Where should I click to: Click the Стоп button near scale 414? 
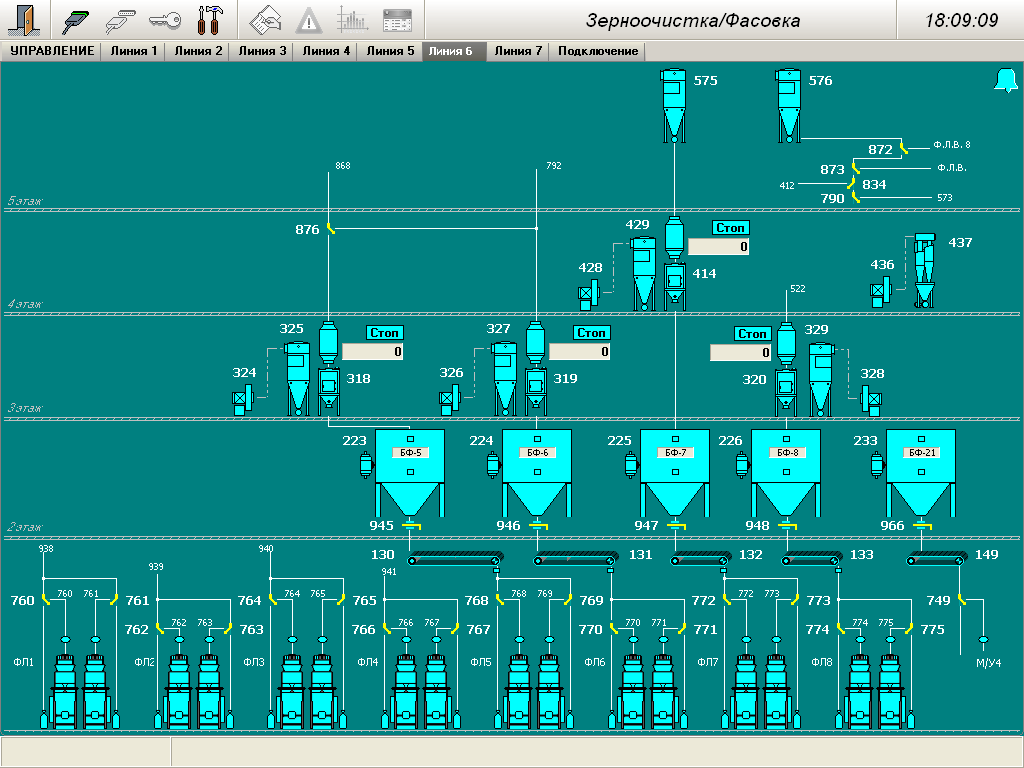point(730,228)
